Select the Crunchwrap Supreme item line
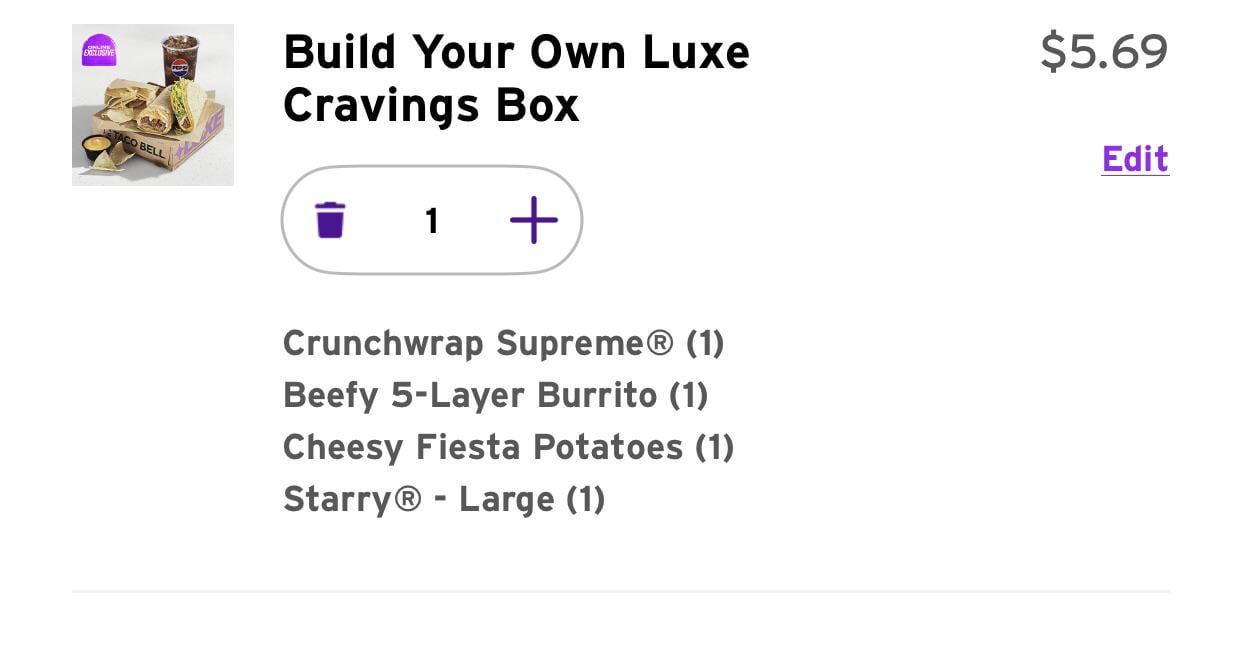 click(503, 343)
